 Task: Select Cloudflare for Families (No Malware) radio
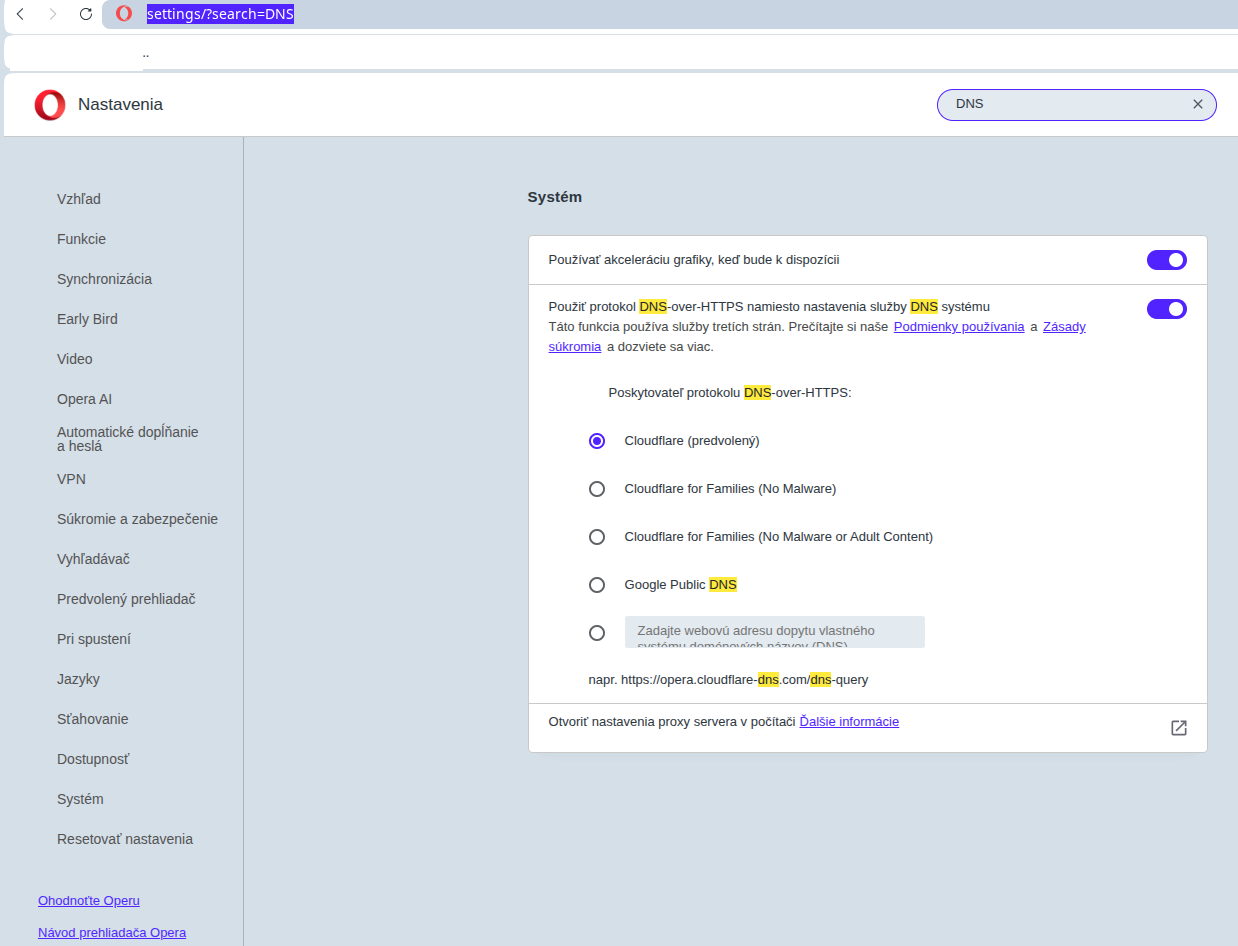597,489
